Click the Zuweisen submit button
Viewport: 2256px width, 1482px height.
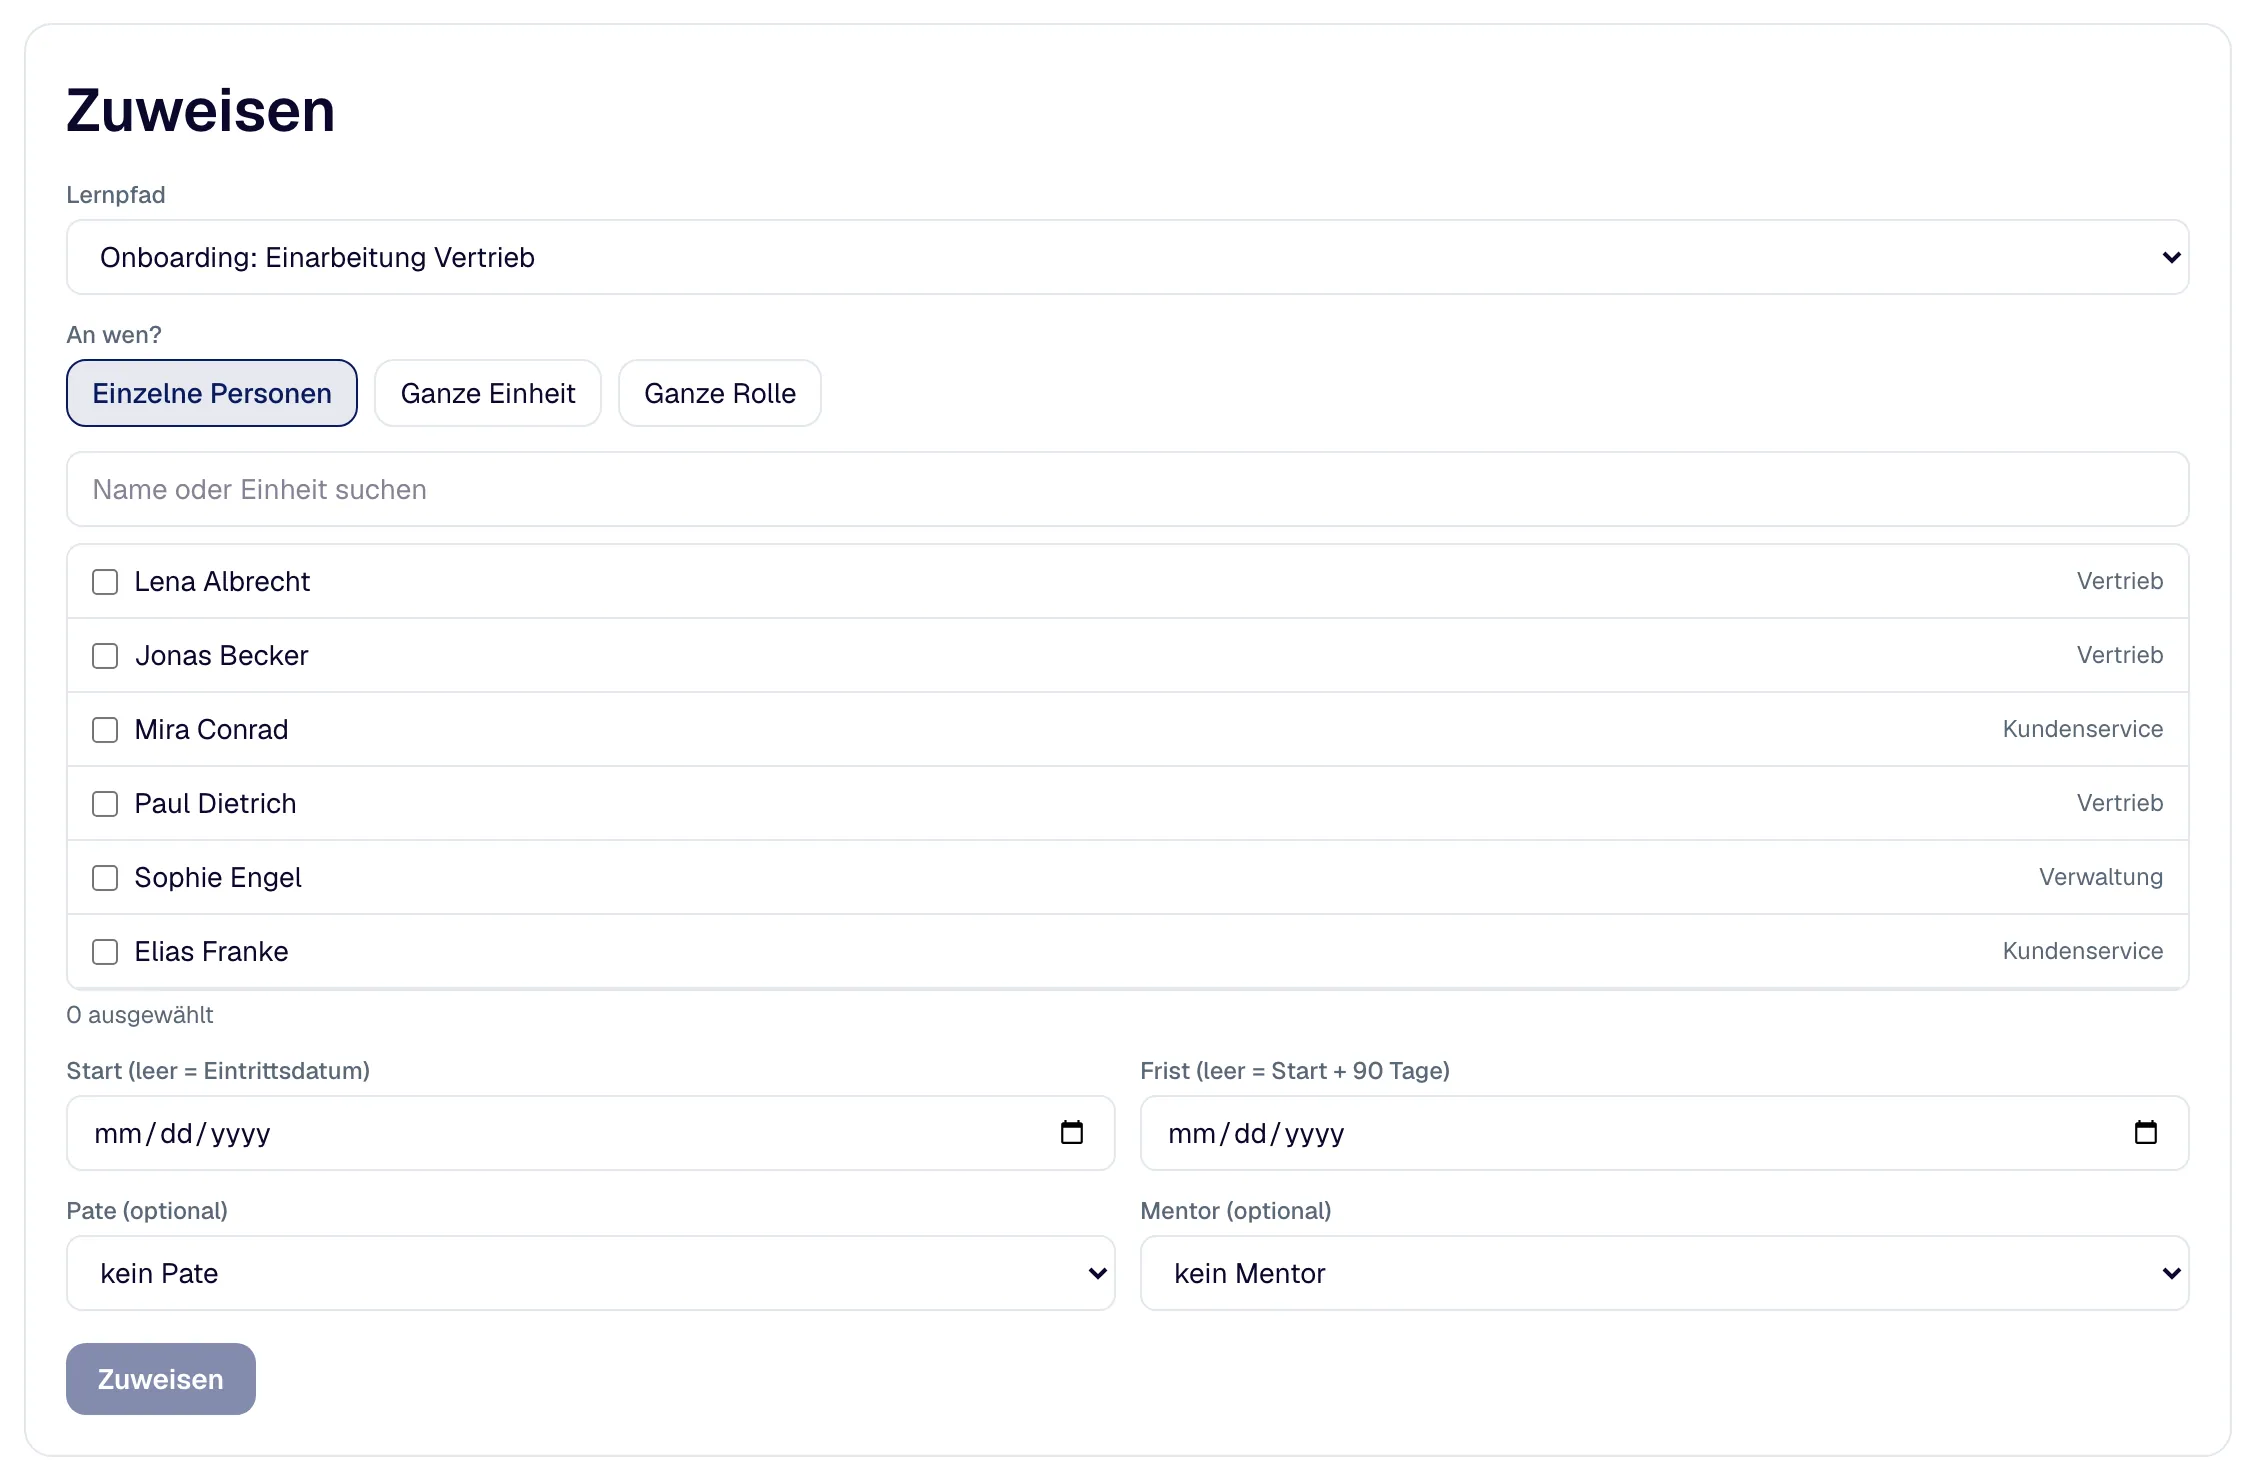161,1379
